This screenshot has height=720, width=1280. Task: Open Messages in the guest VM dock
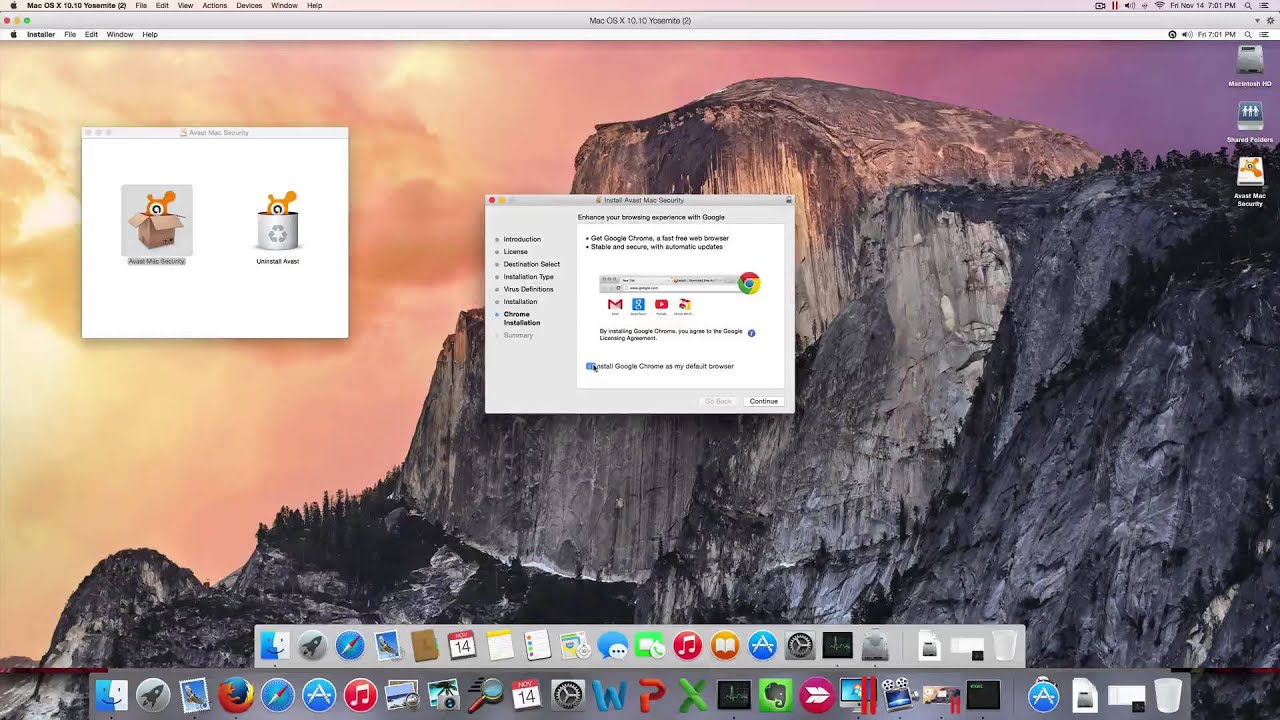click(x=613, y=646)
